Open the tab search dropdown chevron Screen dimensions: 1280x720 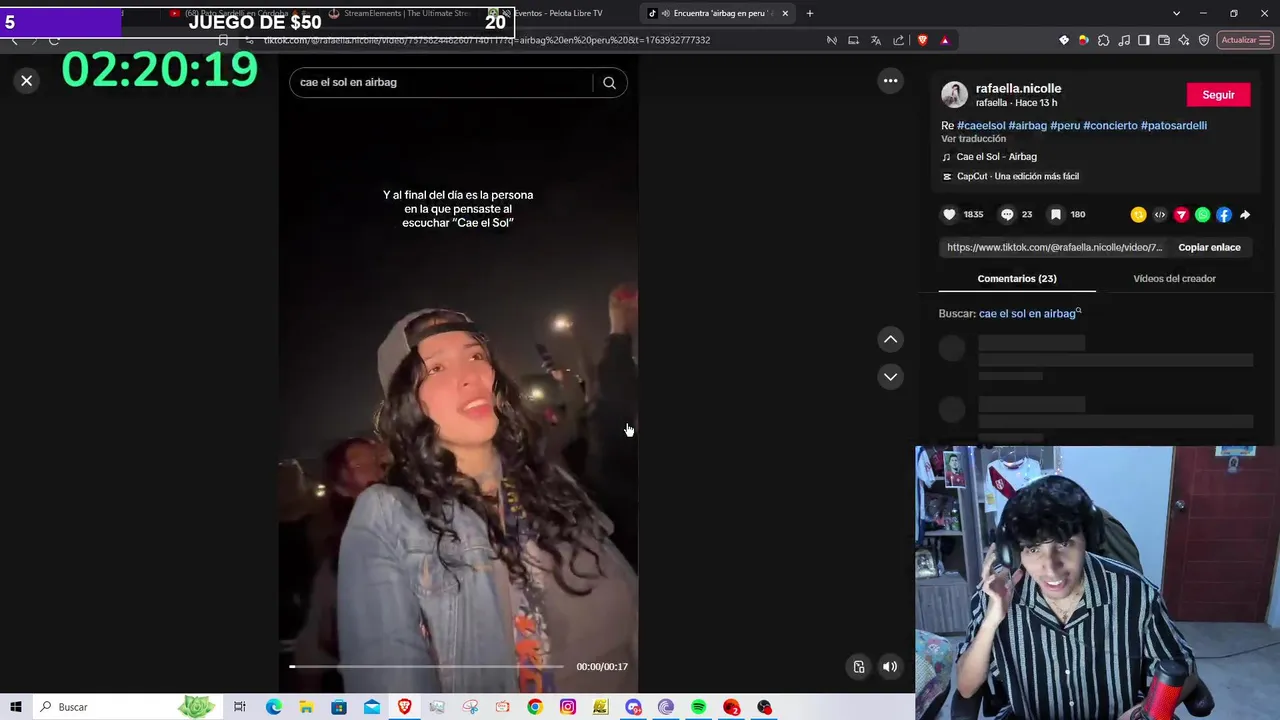click(1176, 13)
